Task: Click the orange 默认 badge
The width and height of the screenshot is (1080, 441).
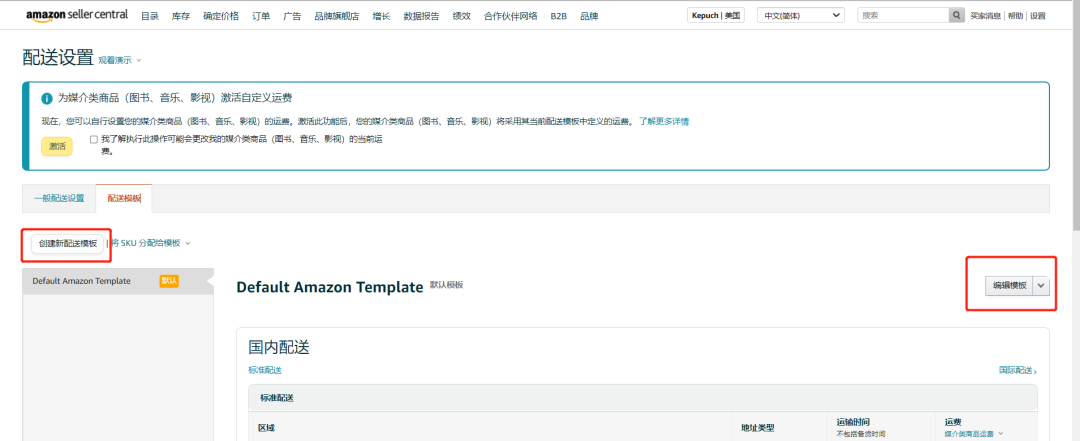Action: click(x=169, y=280)
